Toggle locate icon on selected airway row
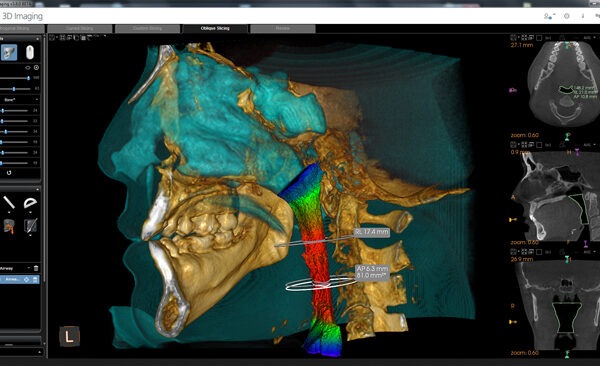The height and width of the screenshot is (366, 600). click(26, 279)
